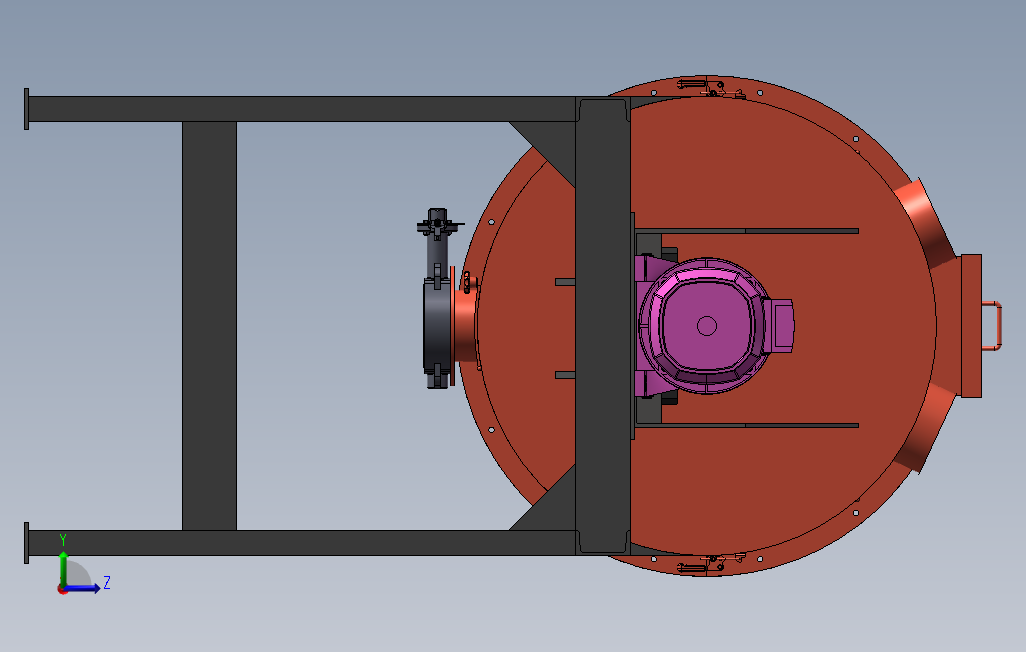The width and height of the screenshot is (1026, 652).
Task: Select the bottom rail's left end plate
Action: point(26,543)
